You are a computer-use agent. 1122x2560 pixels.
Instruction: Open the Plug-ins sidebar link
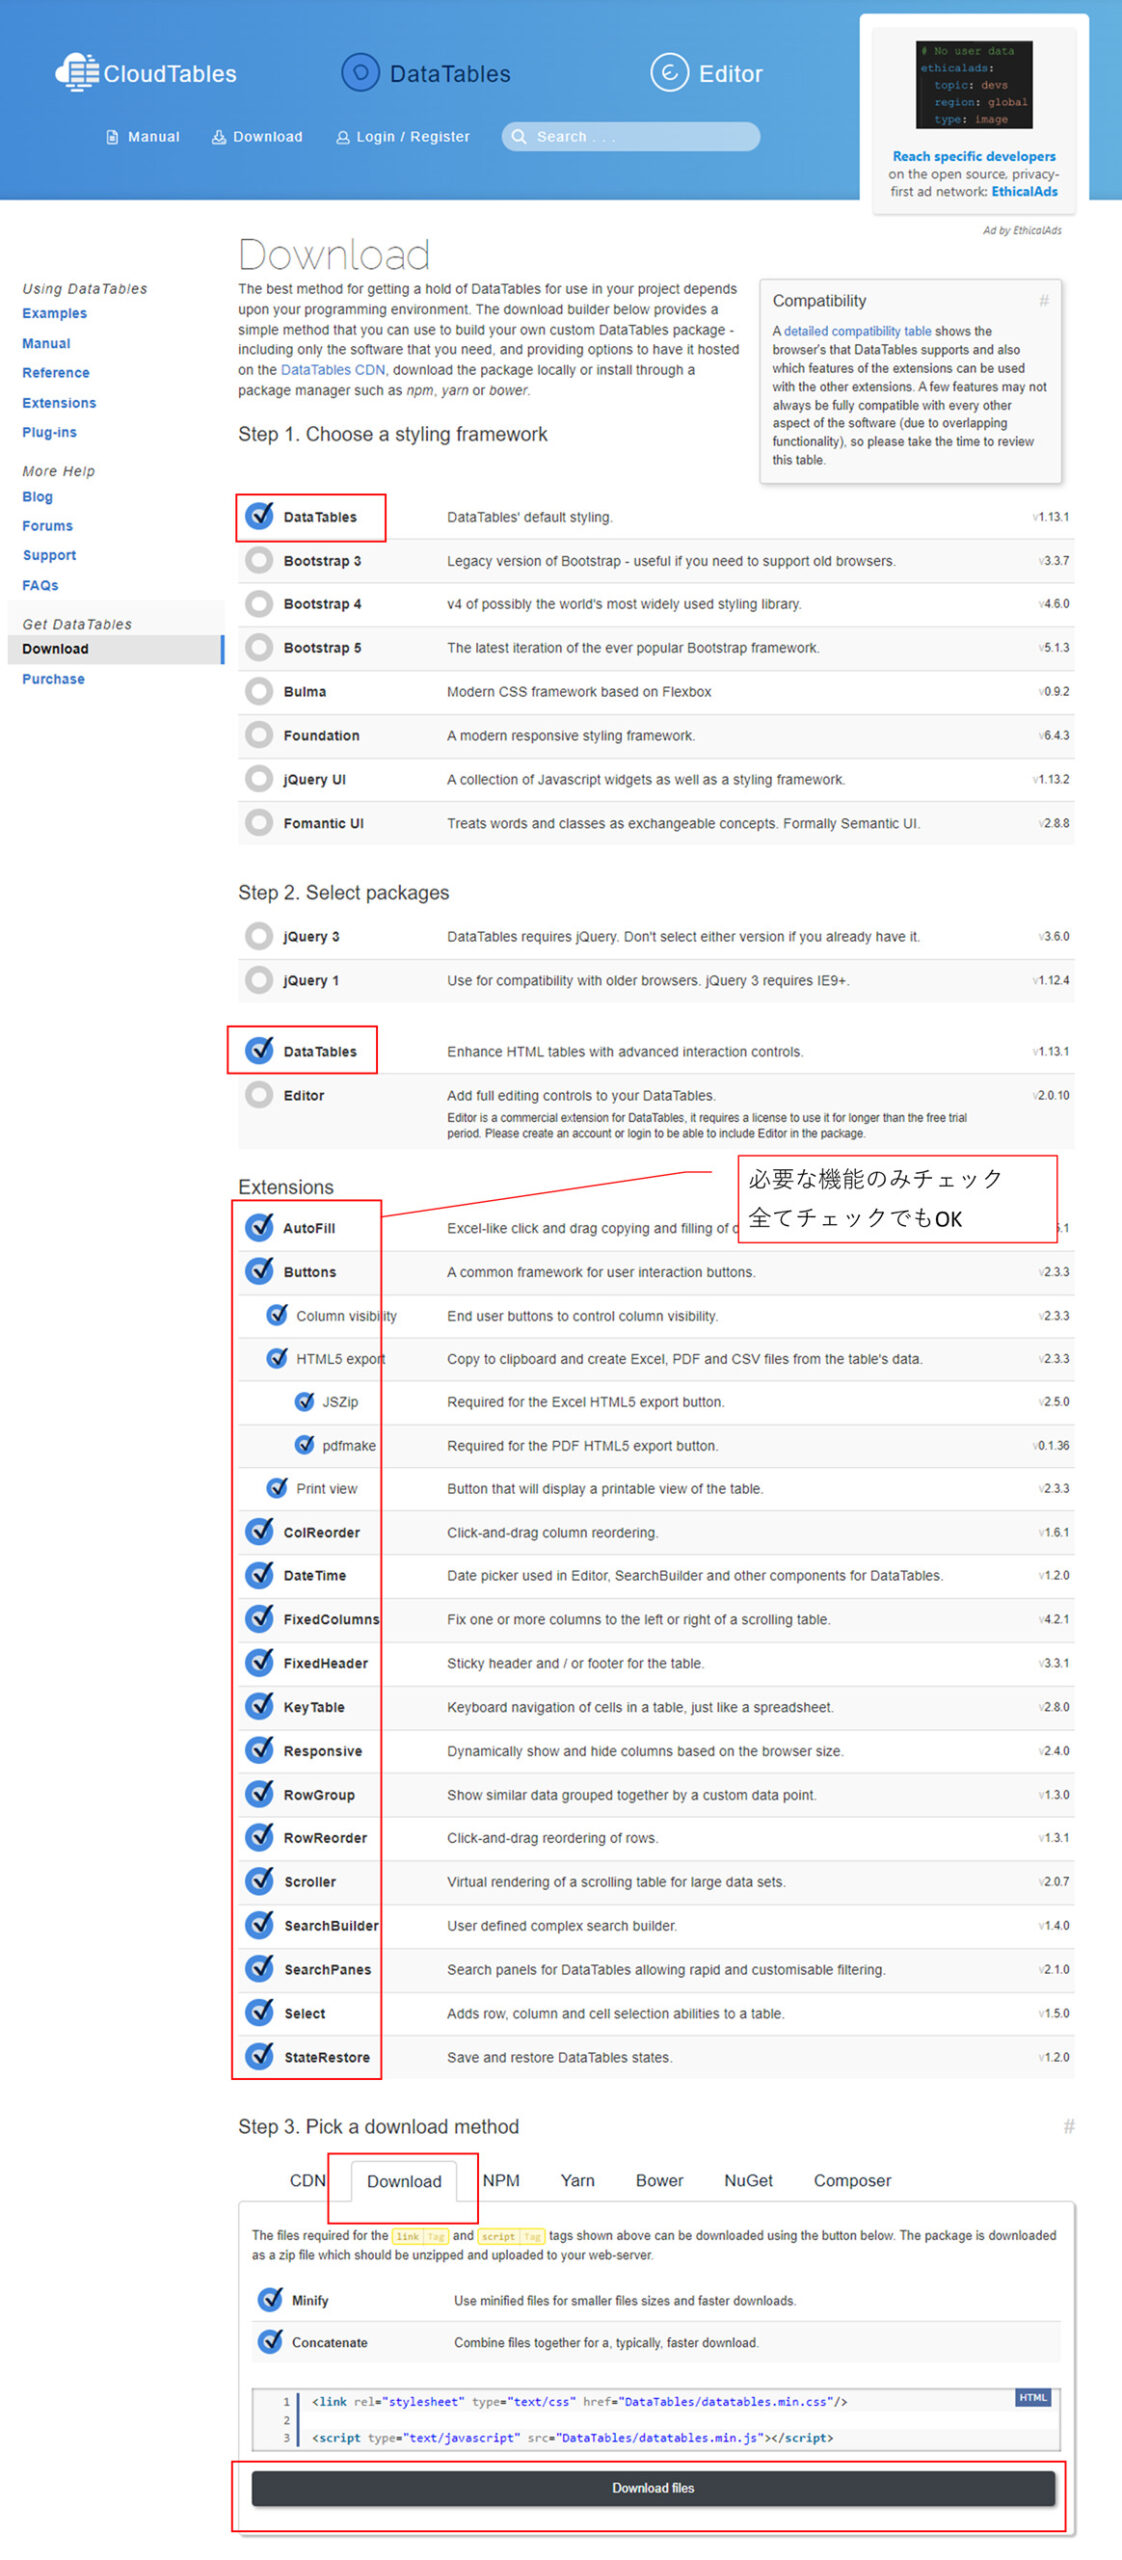pyautogui.click(x=49, y=432)
